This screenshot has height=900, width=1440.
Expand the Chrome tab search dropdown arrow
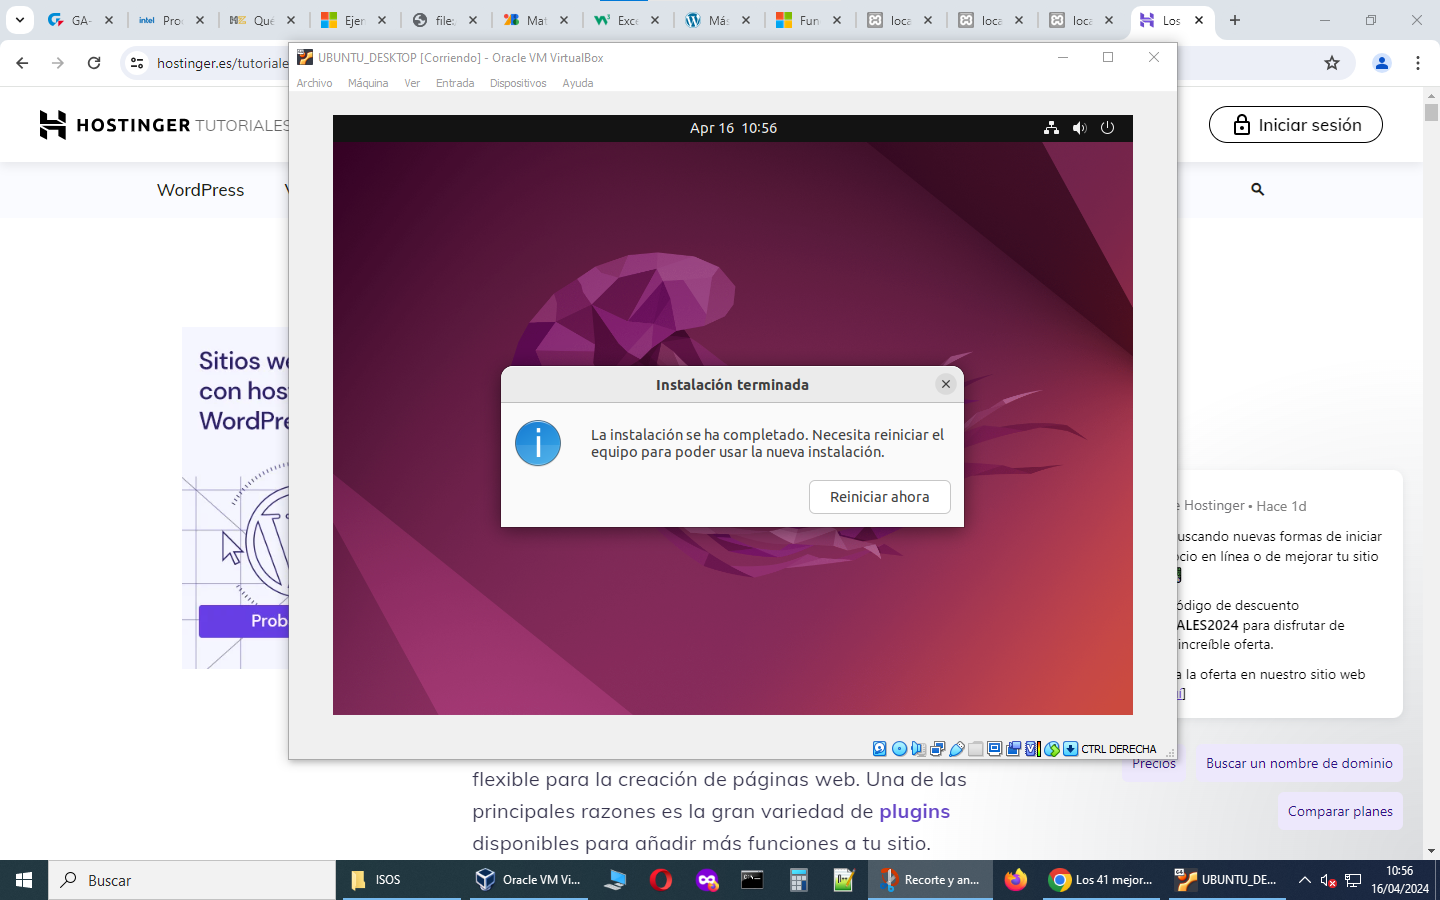click(20, 20)
